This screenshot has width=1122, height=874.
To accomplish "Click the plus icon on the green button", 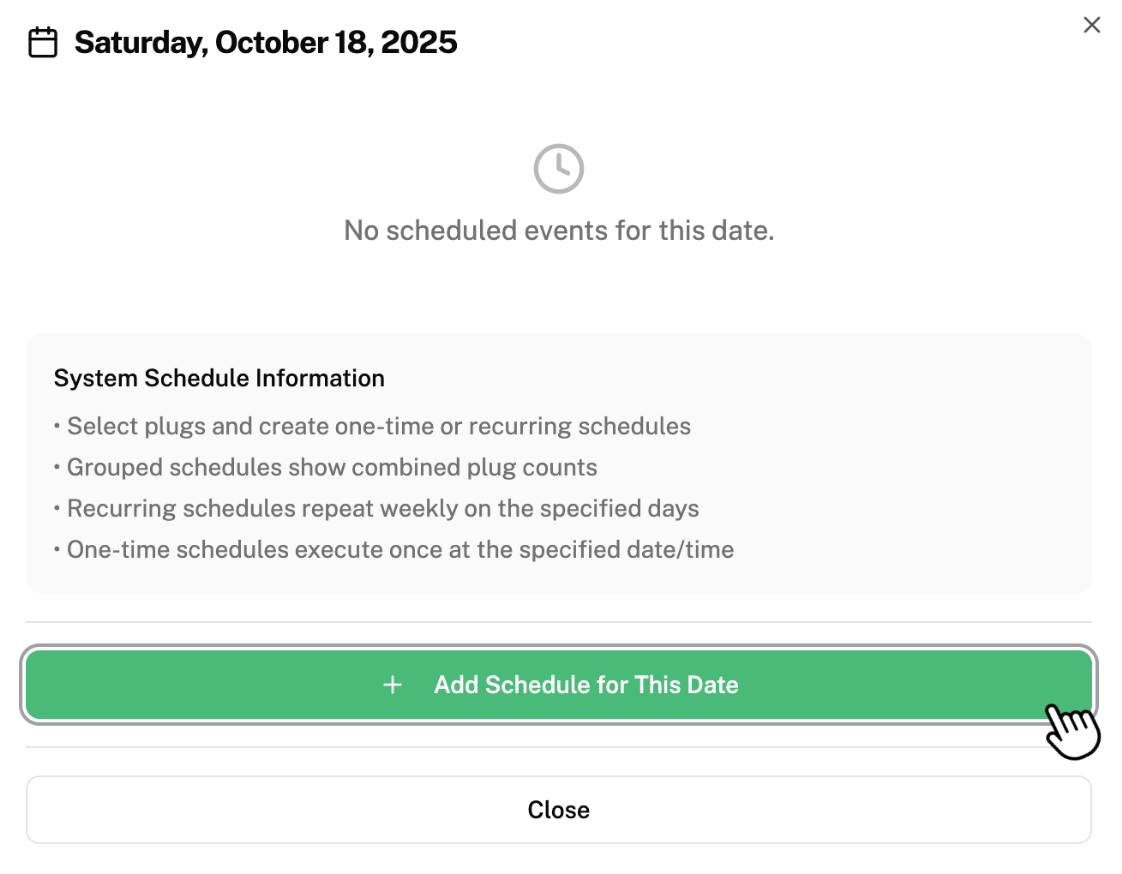I will [392, 685].
